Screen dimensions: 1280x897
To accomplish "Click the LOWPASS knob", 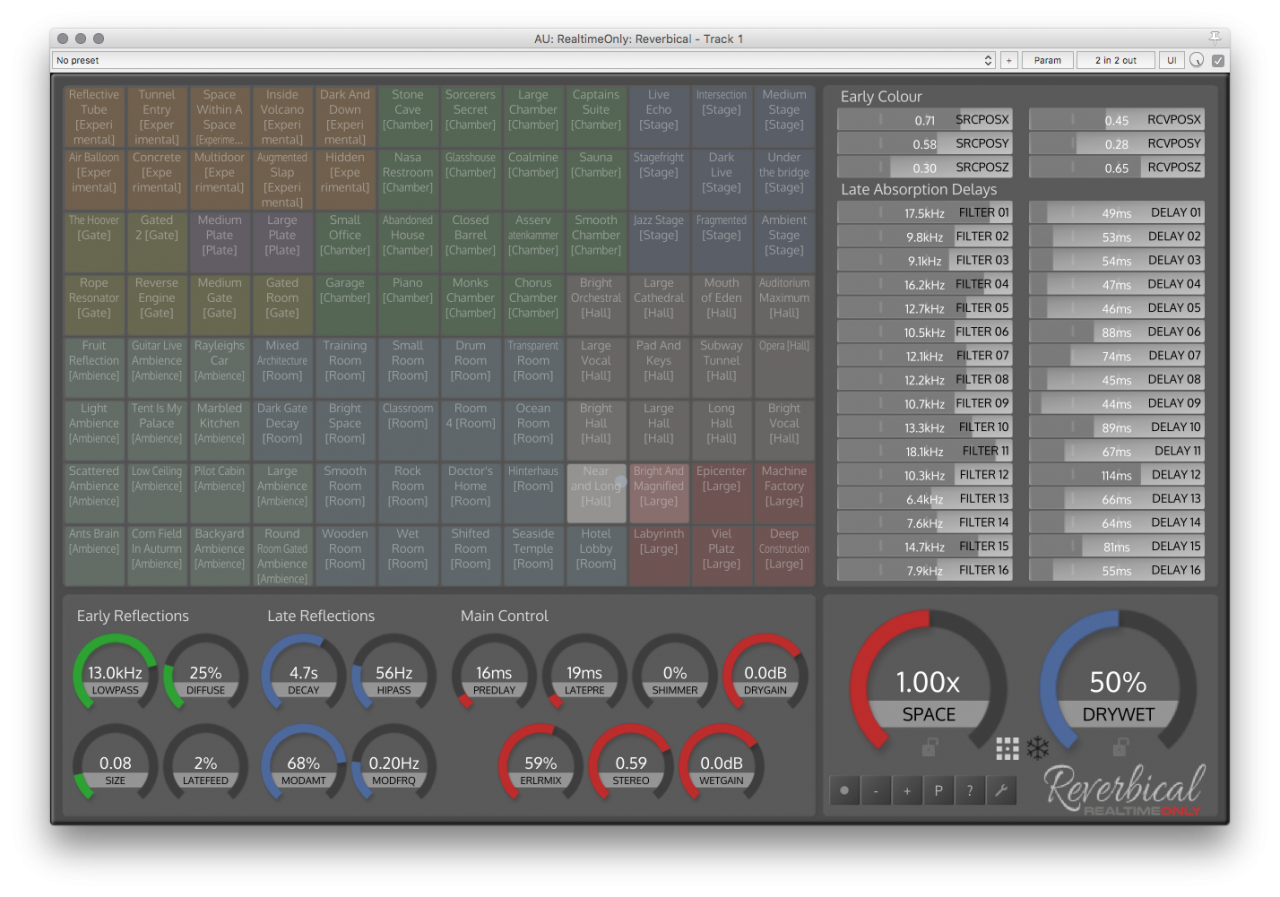I will coord(115,675).
